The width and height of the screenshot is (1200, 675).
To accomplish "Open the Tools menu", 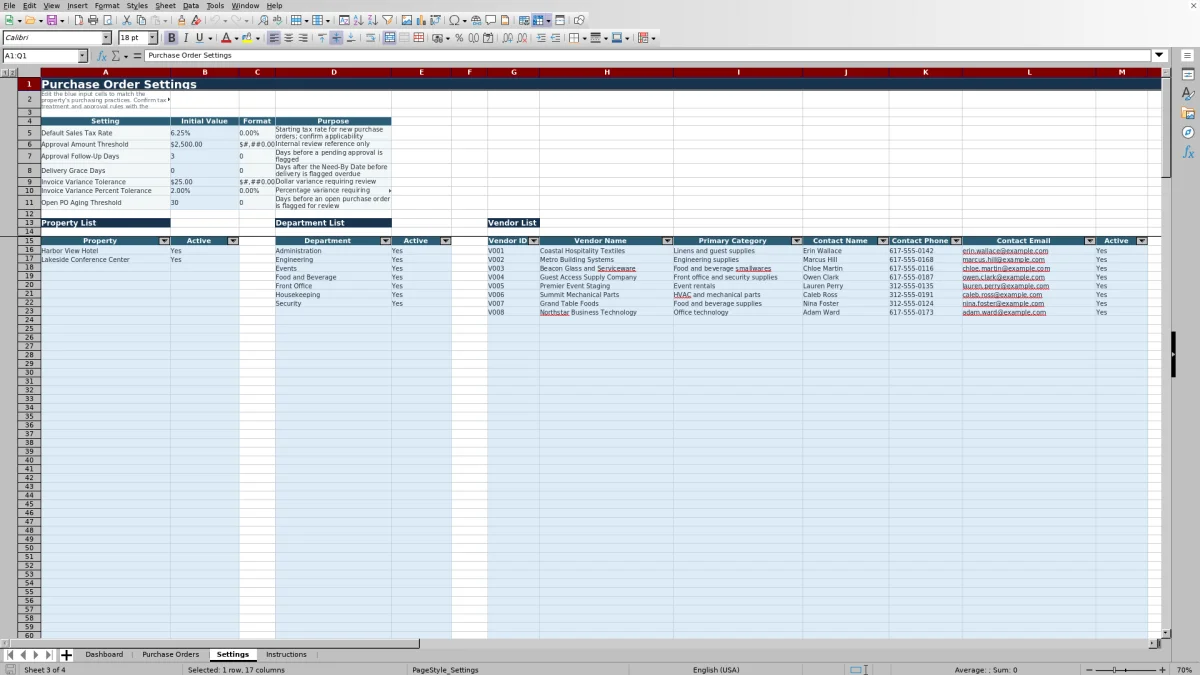I will pyautogui.click(x=215, y=6).
